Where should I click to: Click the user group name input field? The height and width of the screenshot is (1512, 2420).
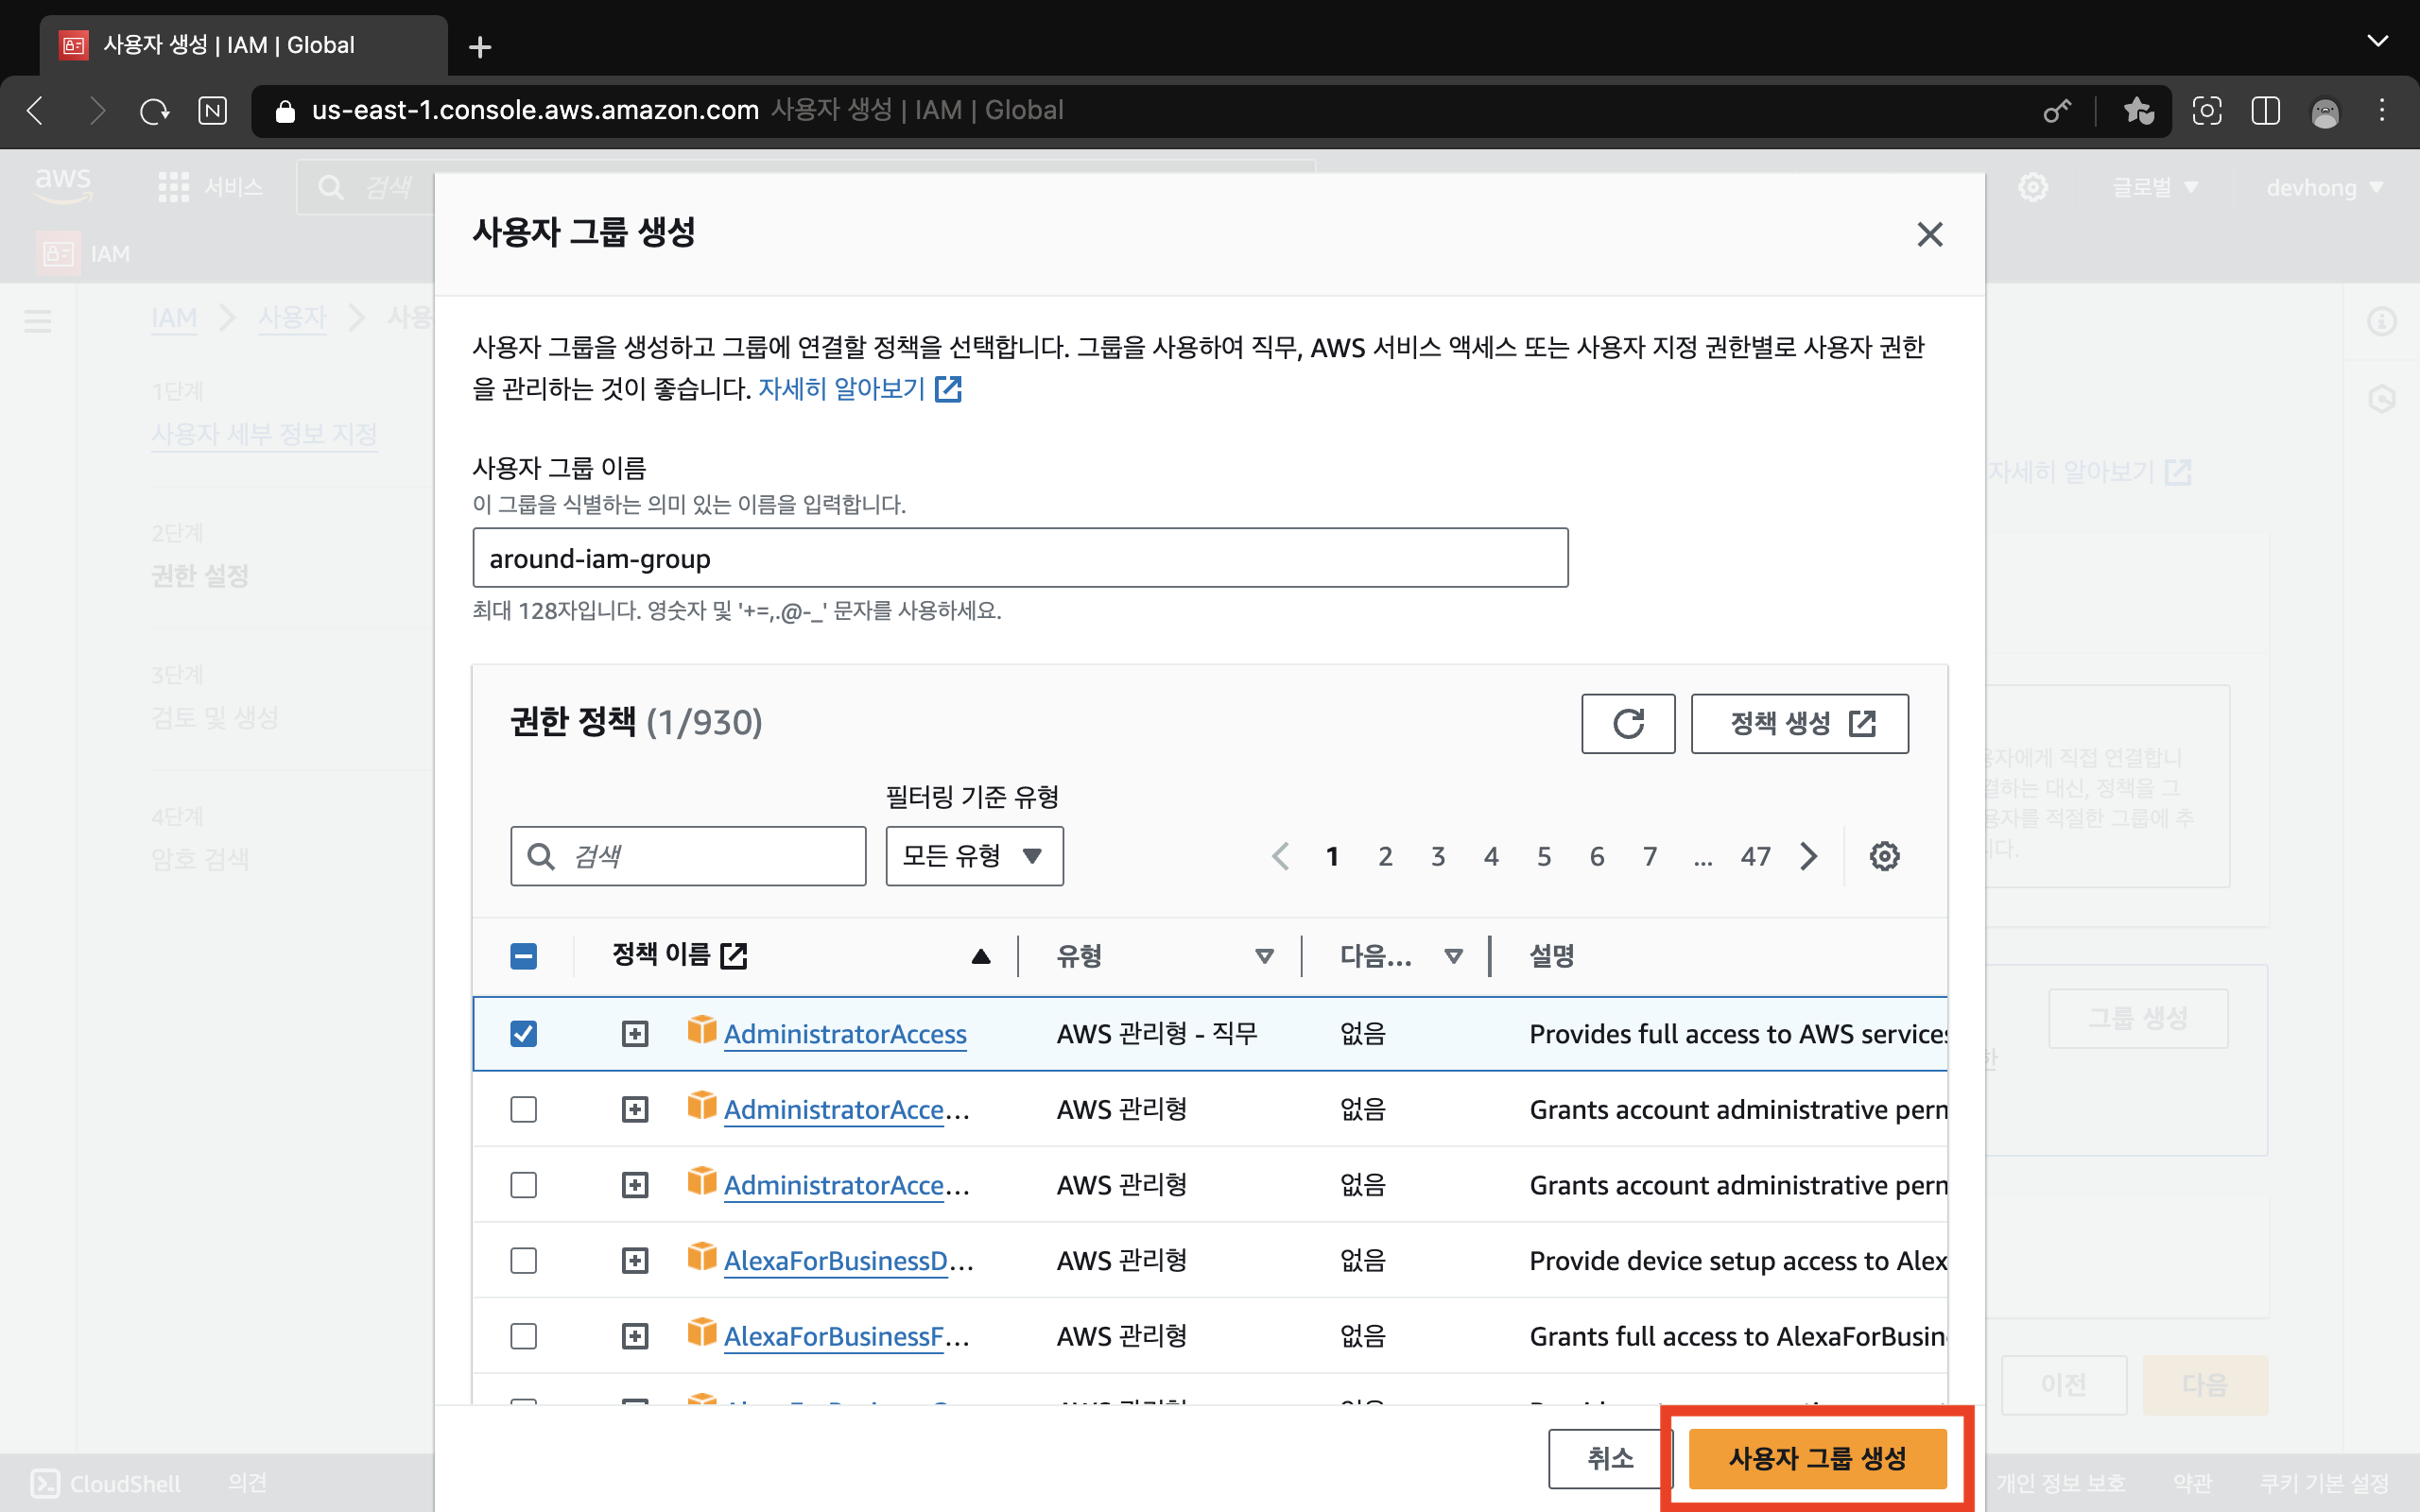pos(1020,558)
